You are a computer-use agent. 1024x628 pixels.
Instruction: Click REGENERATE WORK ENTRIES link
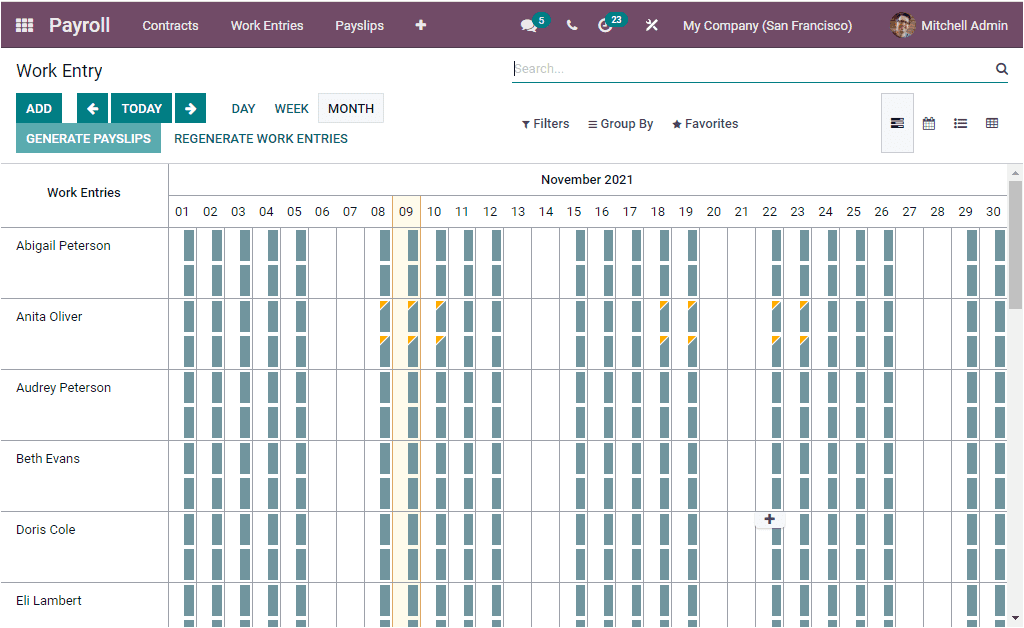[260, 138]
